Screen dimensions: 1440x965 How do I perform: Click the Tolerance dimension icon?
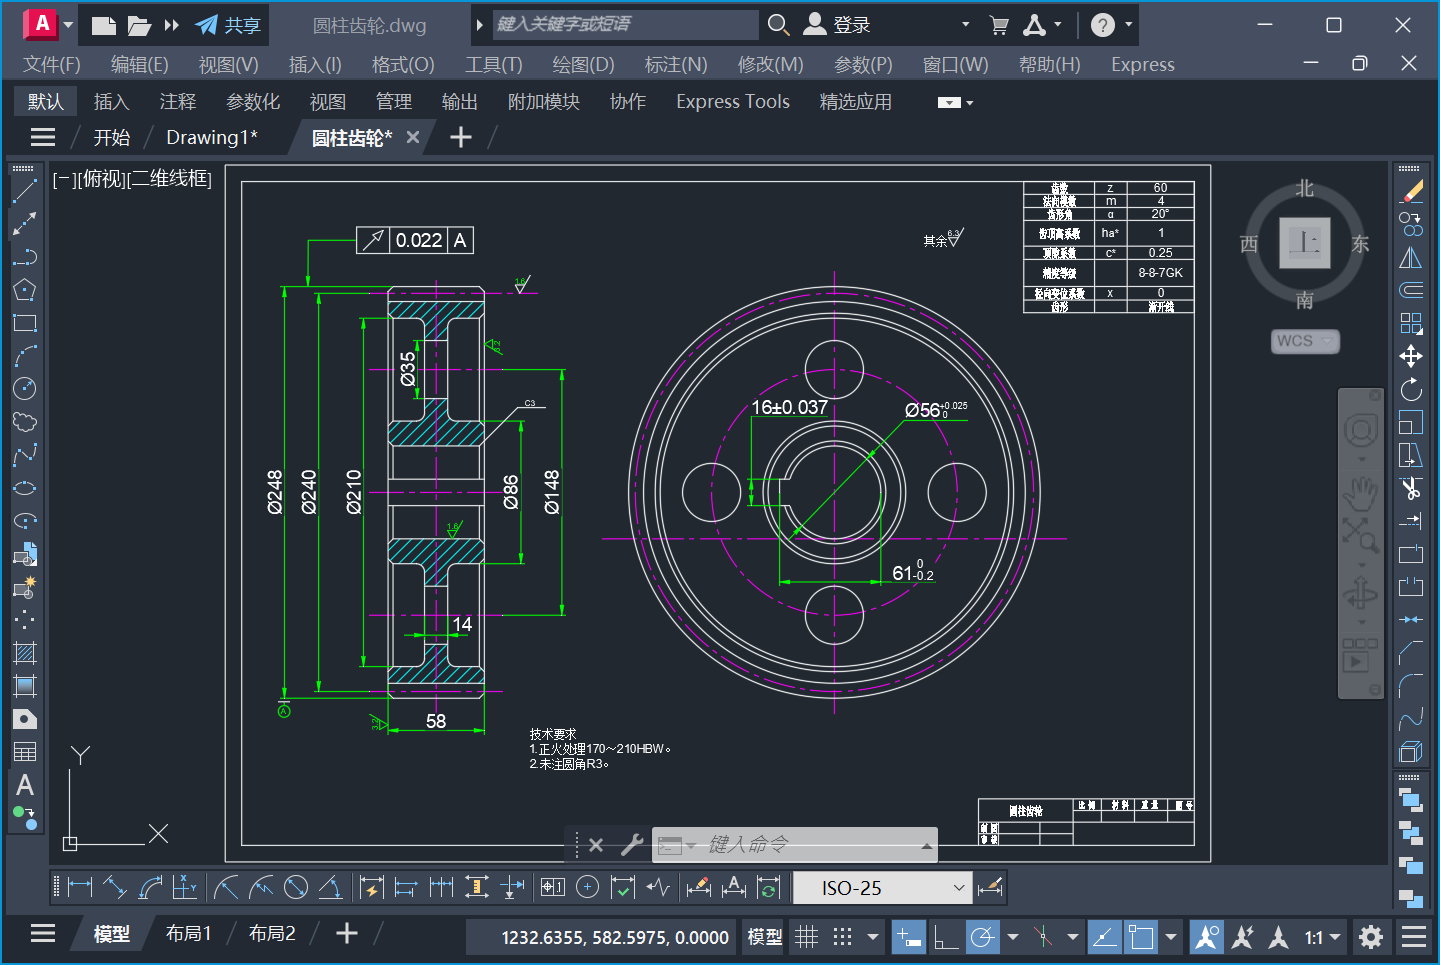(x=552, y=887)
